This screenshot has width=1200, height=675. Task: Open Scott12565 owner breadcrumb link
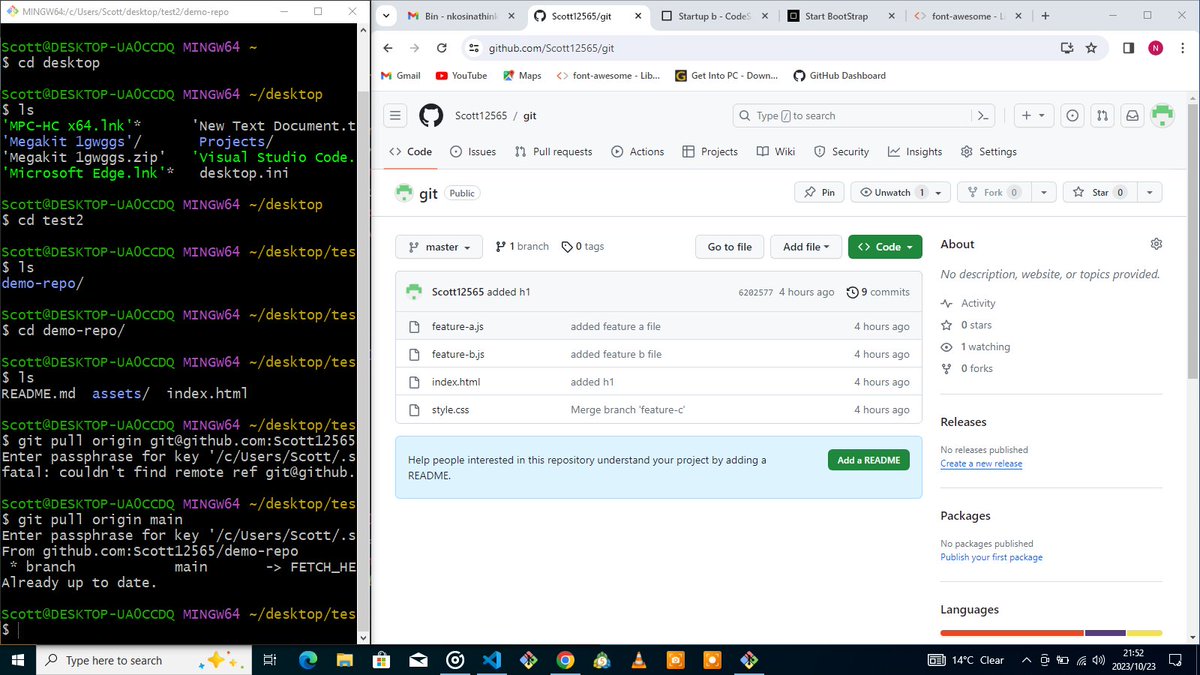481,116
